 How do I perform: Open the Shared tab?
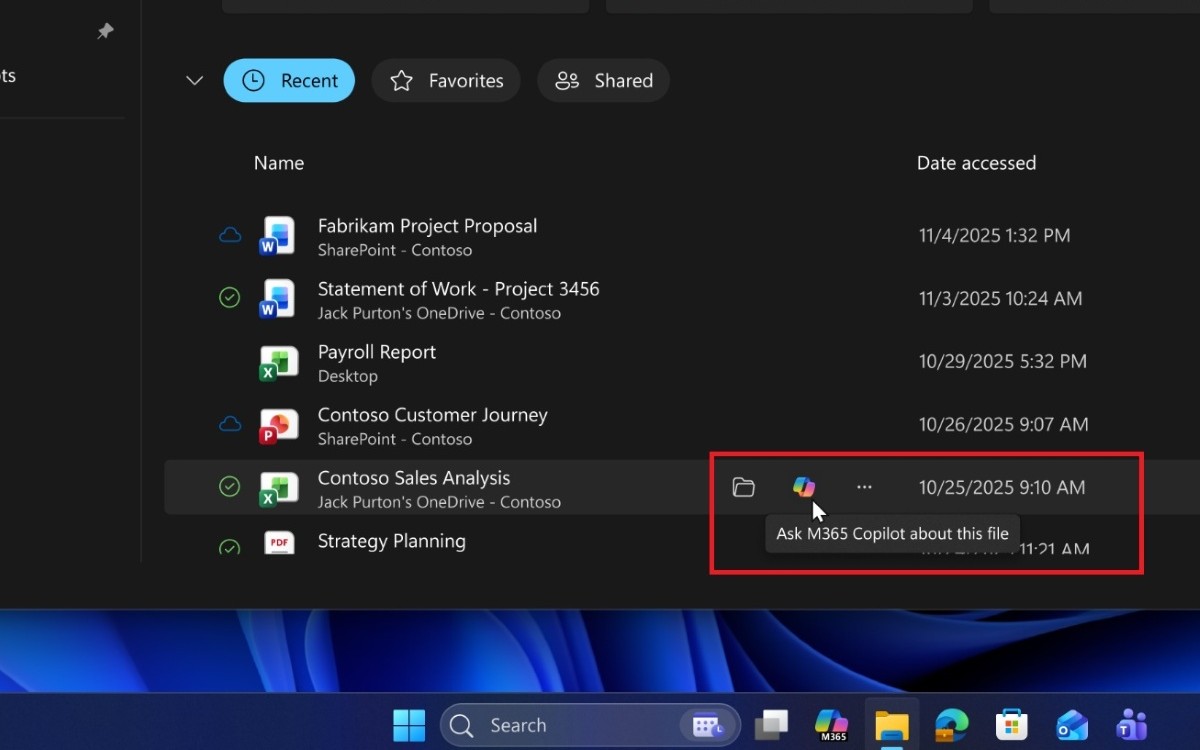604,80
